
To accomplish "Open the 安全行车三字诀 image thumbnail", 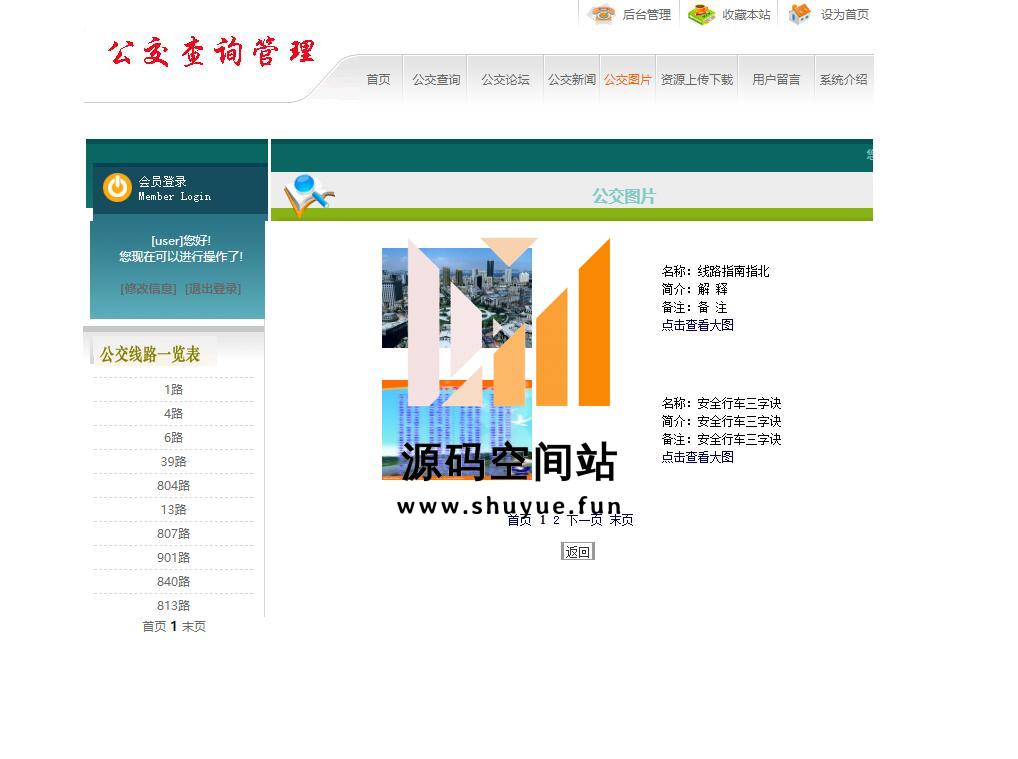I will click(456, 430).
